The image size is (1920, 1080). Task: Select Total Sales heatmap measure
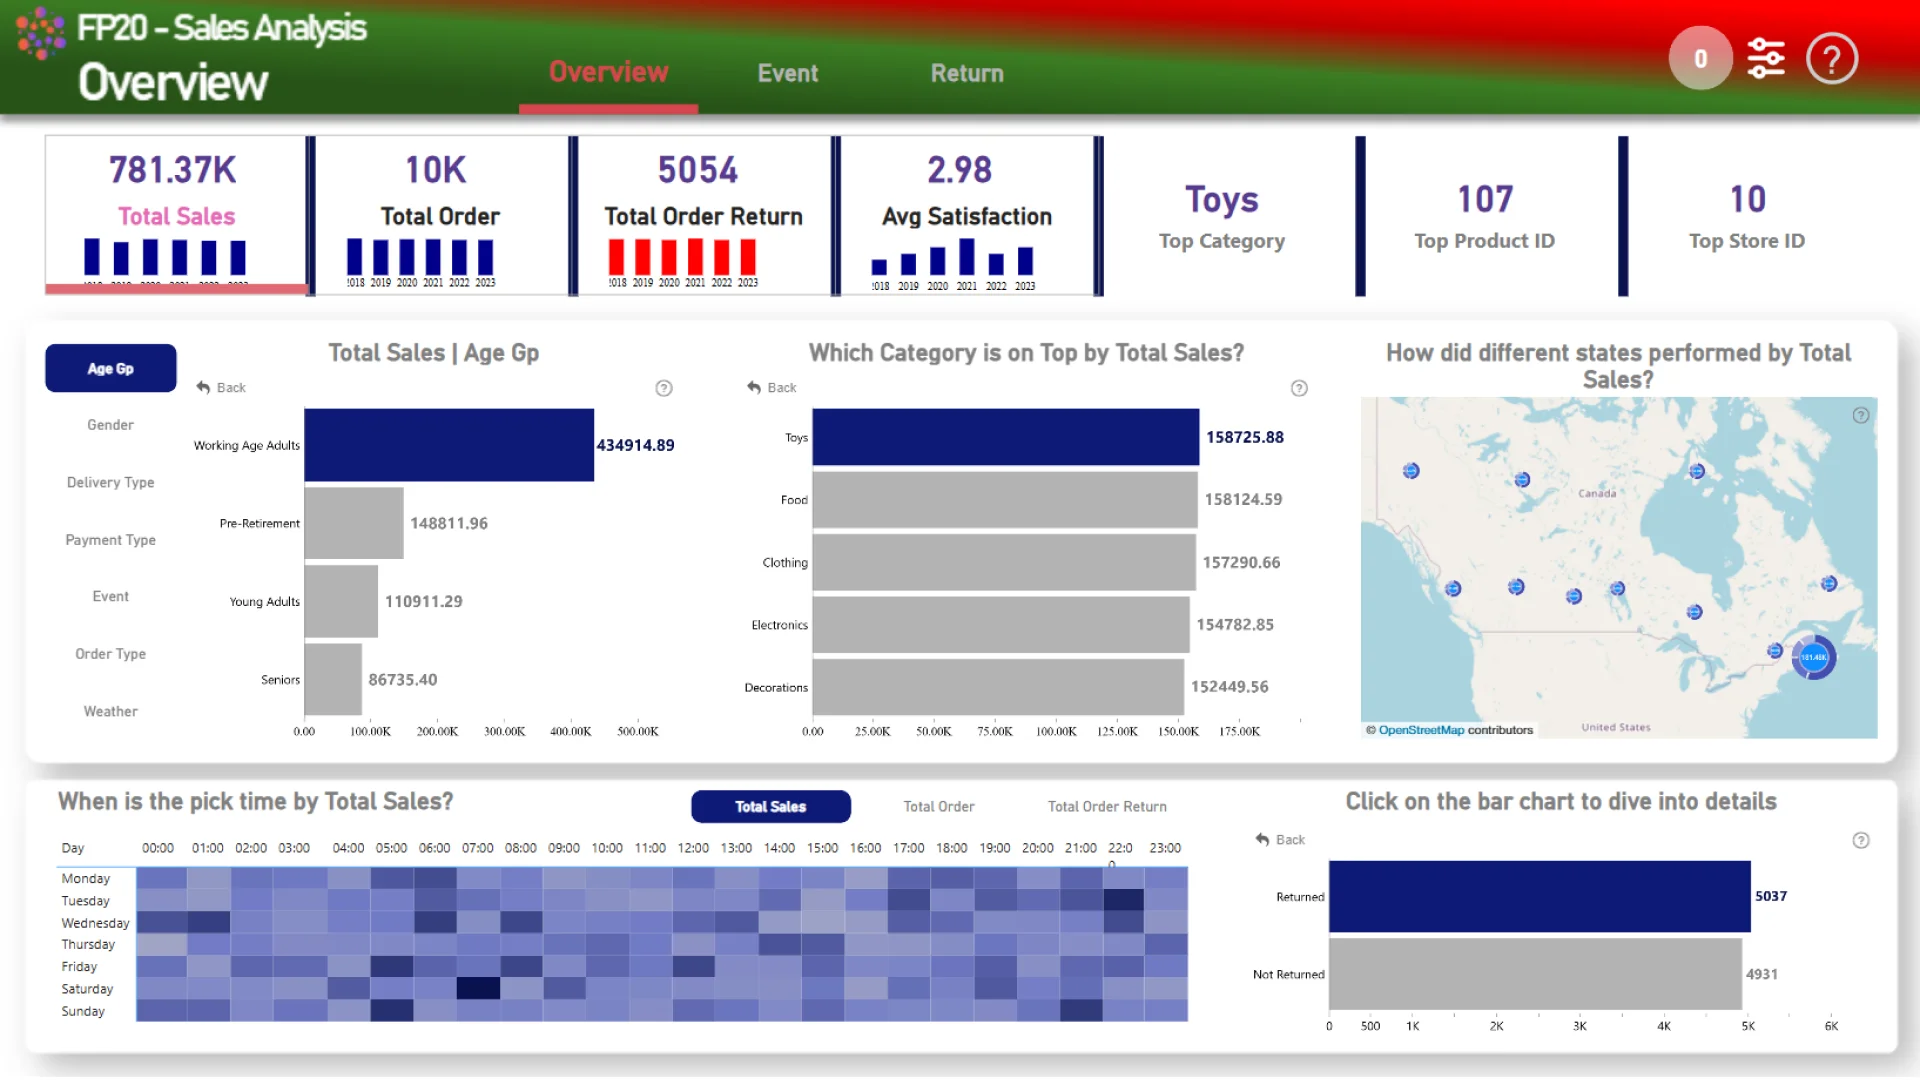(771, 807)
